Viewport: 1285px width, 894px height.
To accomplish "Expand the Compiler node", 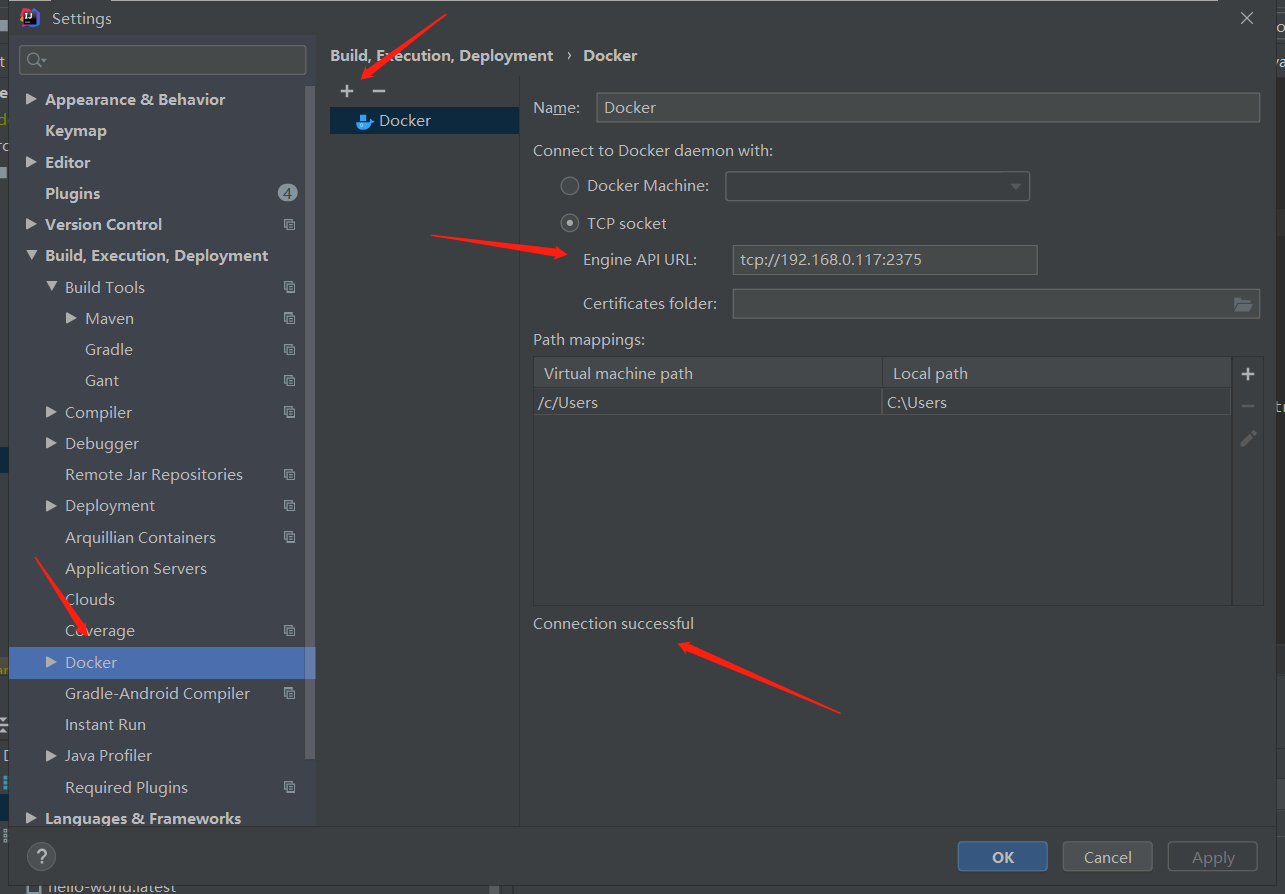I will tap(51, 412).
